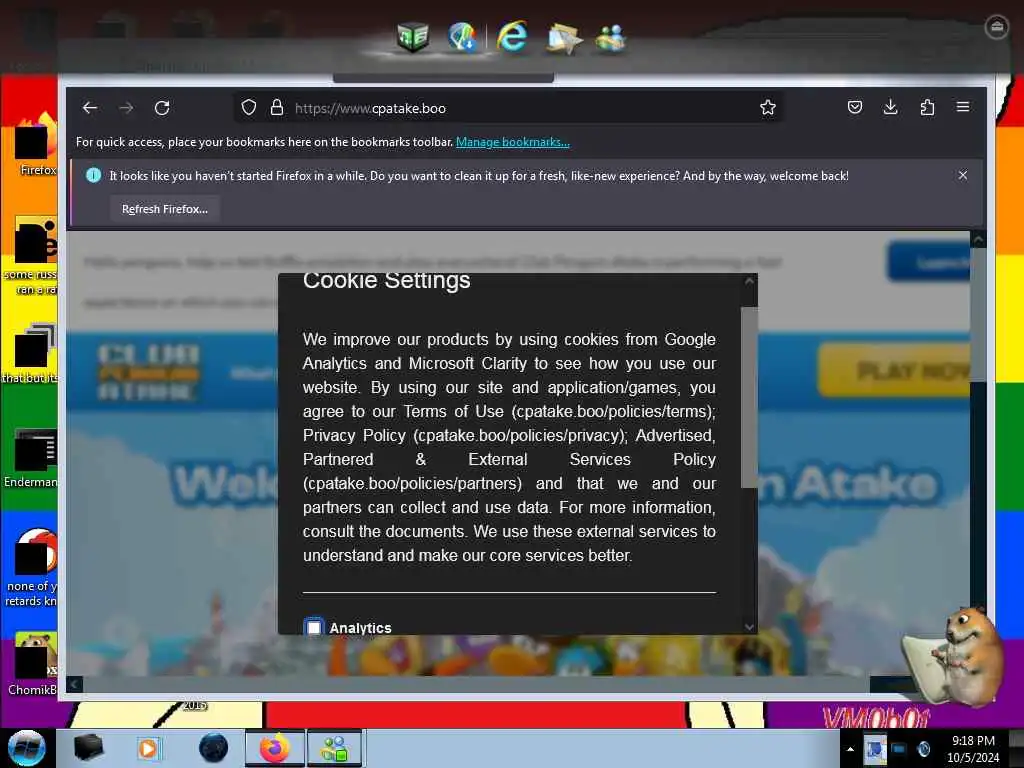Open the Manage bookmarks link
Screen dimensions: 1024x768
point(513,142)
